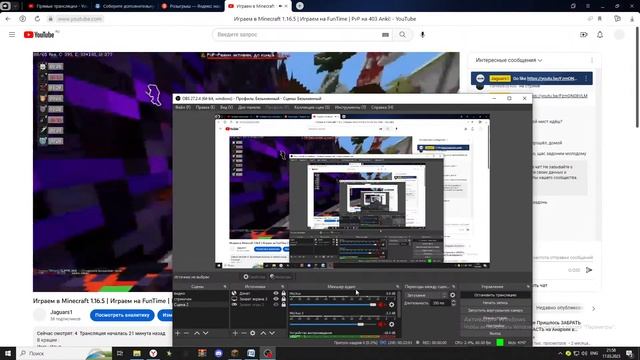
Task: Open Mic/Aux audio settings gear
Action: [x=391, y=304]
